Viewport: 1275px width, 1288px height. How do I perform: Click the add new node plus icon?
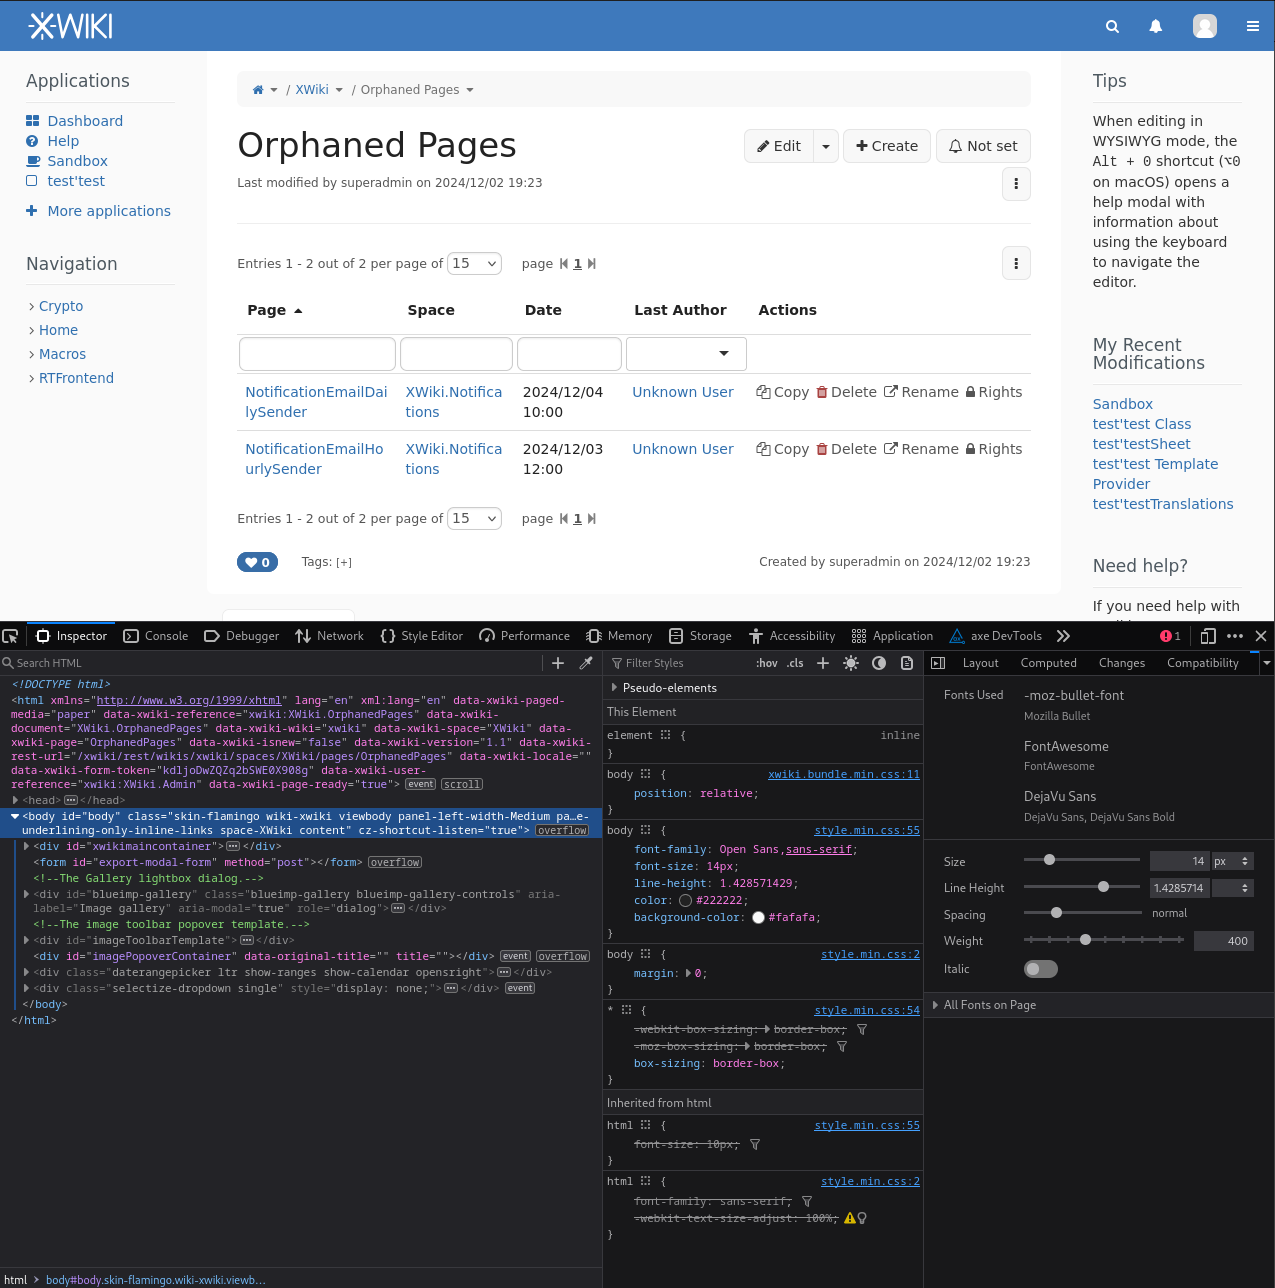click(x=558, y=663)
